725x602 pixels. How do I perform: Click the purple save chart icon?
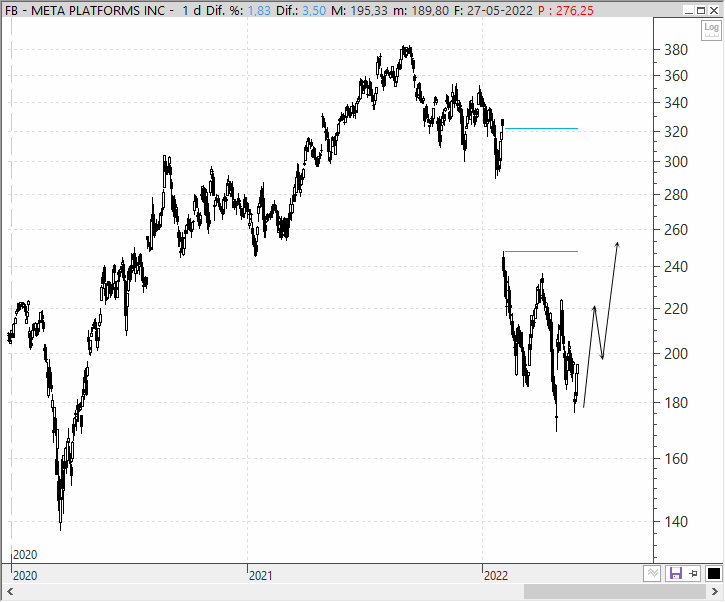(x=676, y=574)
